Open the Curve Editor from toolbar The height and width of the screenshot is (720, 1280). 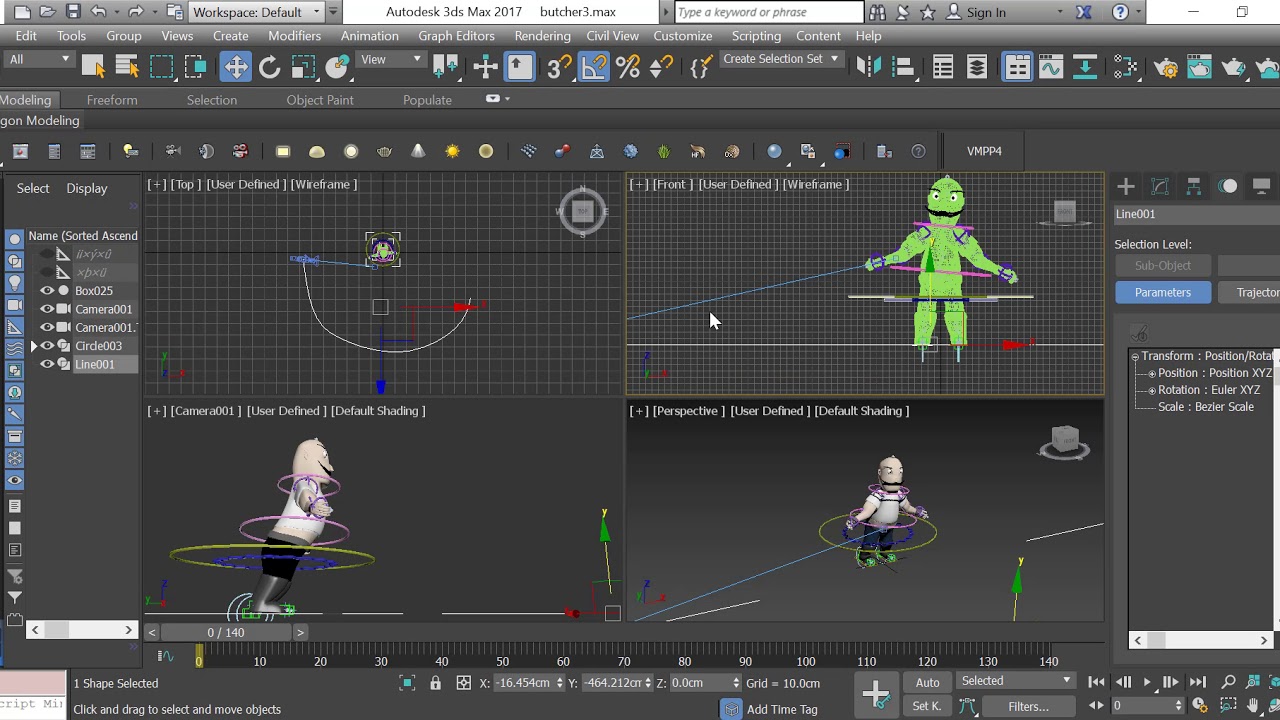[x=1050, y=67]
